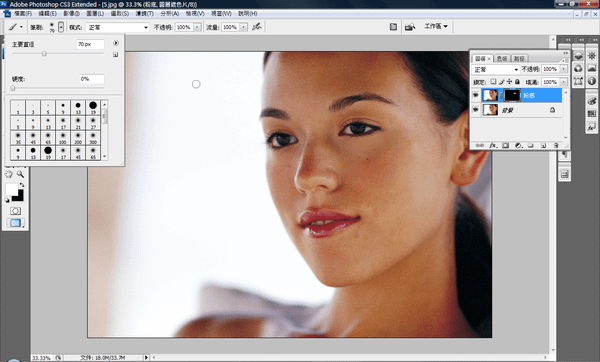600x362 pixels.
Task: Create a new adjustment layer icon
Action: coord(518,145)
